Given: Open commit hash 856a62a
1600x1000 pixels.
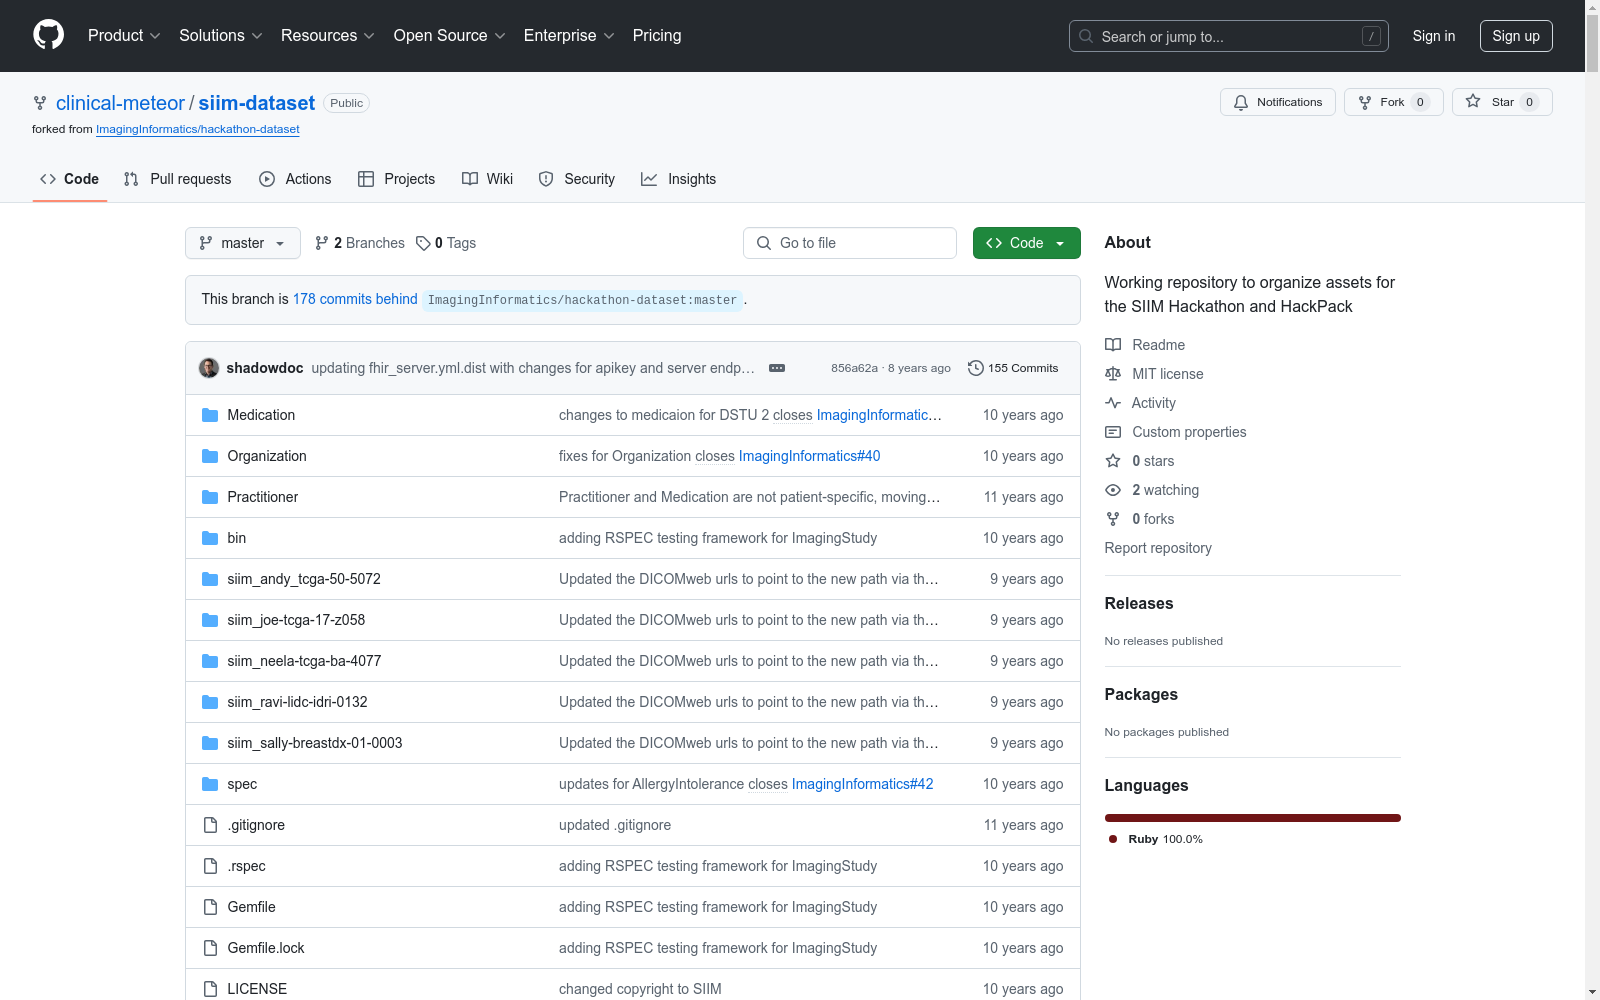Looking at the screenshot, I should coord(854,368).
